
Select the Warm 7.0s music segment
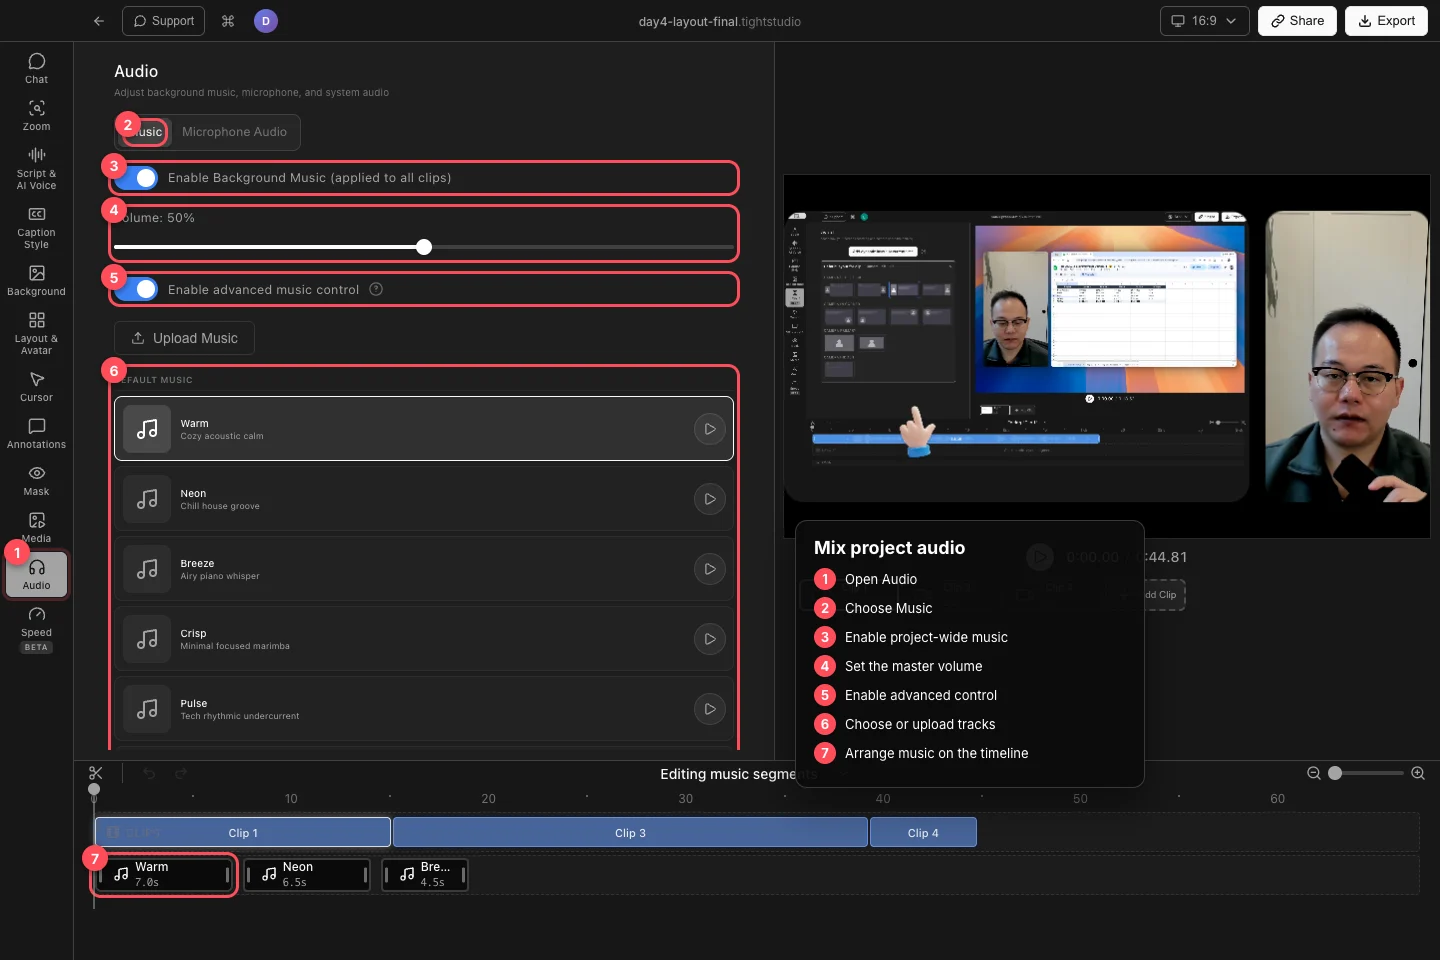165,875
